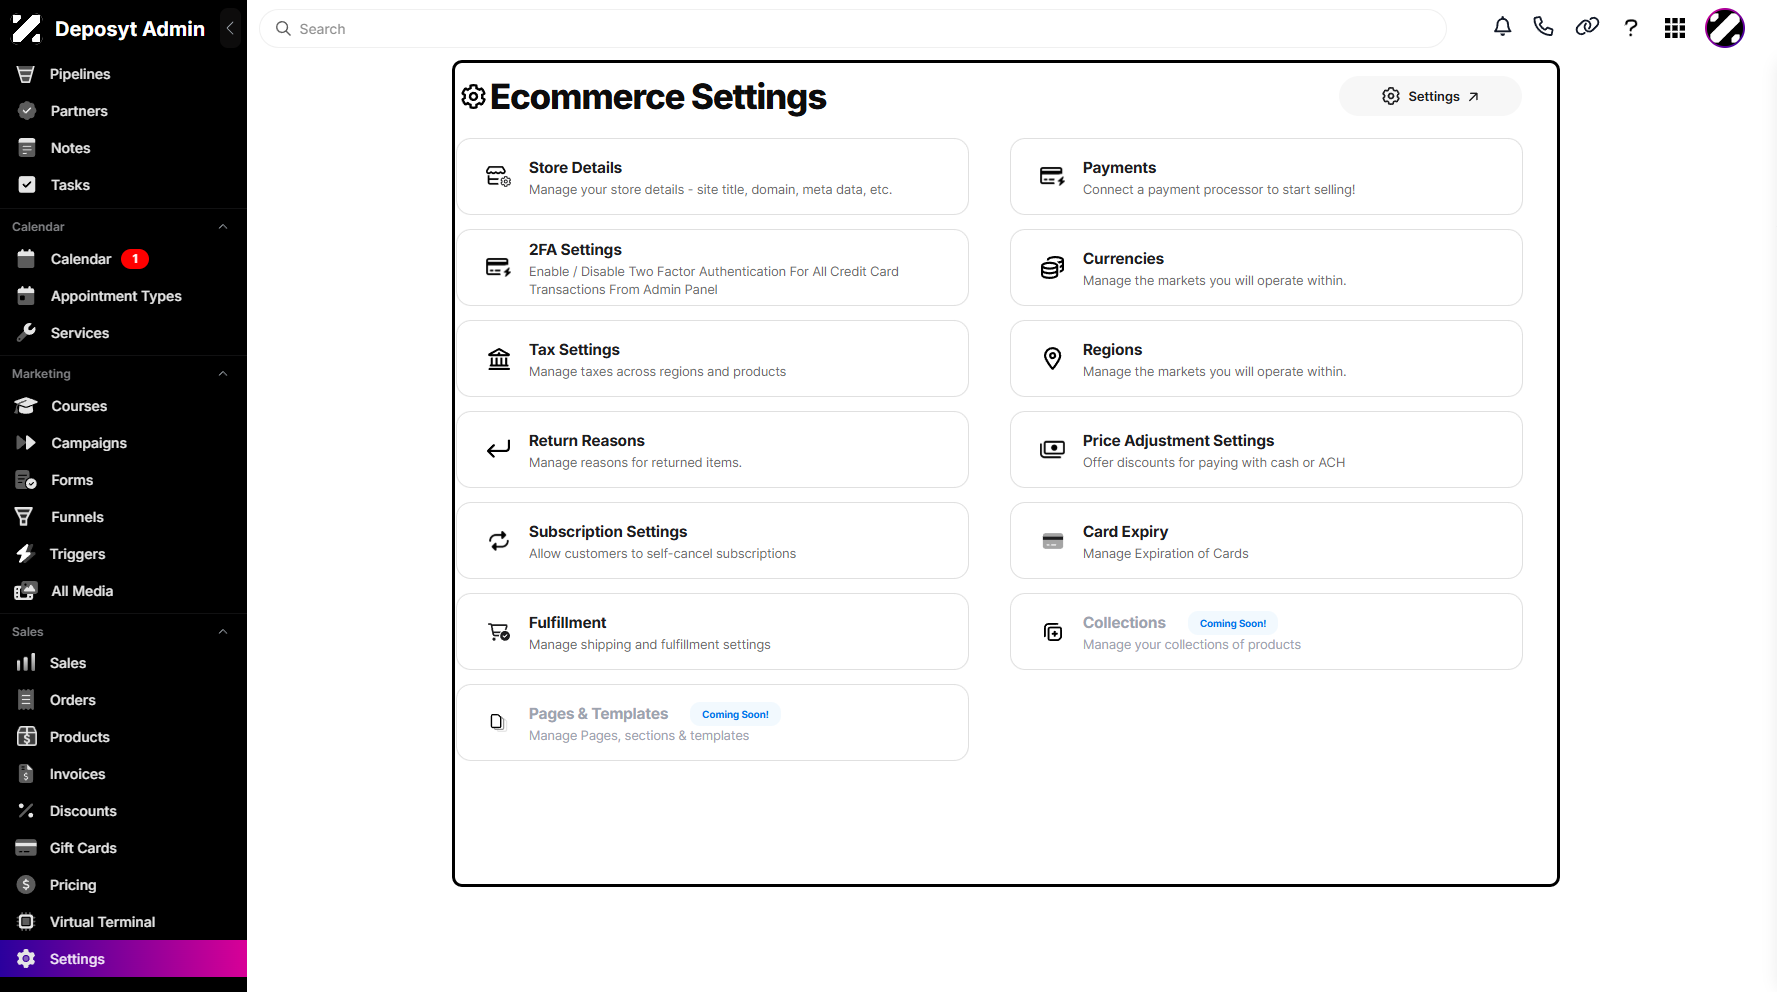The image size is (1777, 992).
Task: Open the 2FA Settings card
Action: click(x=713, y=268)
